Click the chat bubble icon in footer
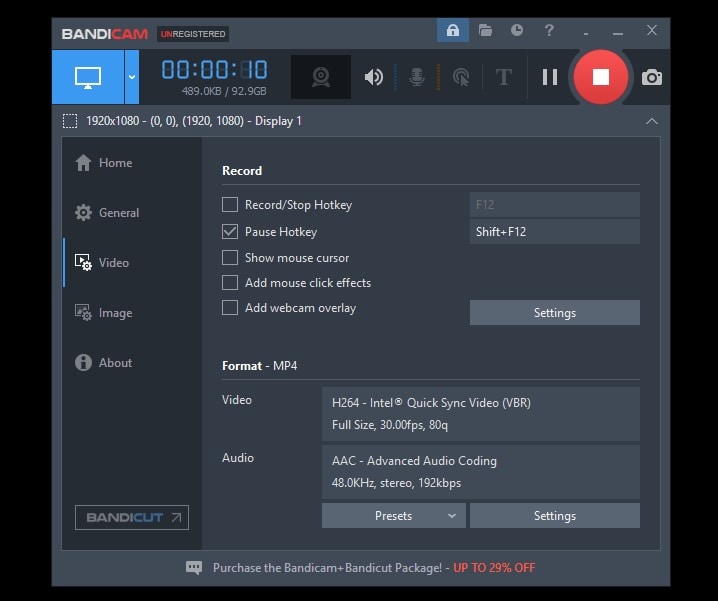The width and height of the screenshot is (718, 601). coord(194,568)
